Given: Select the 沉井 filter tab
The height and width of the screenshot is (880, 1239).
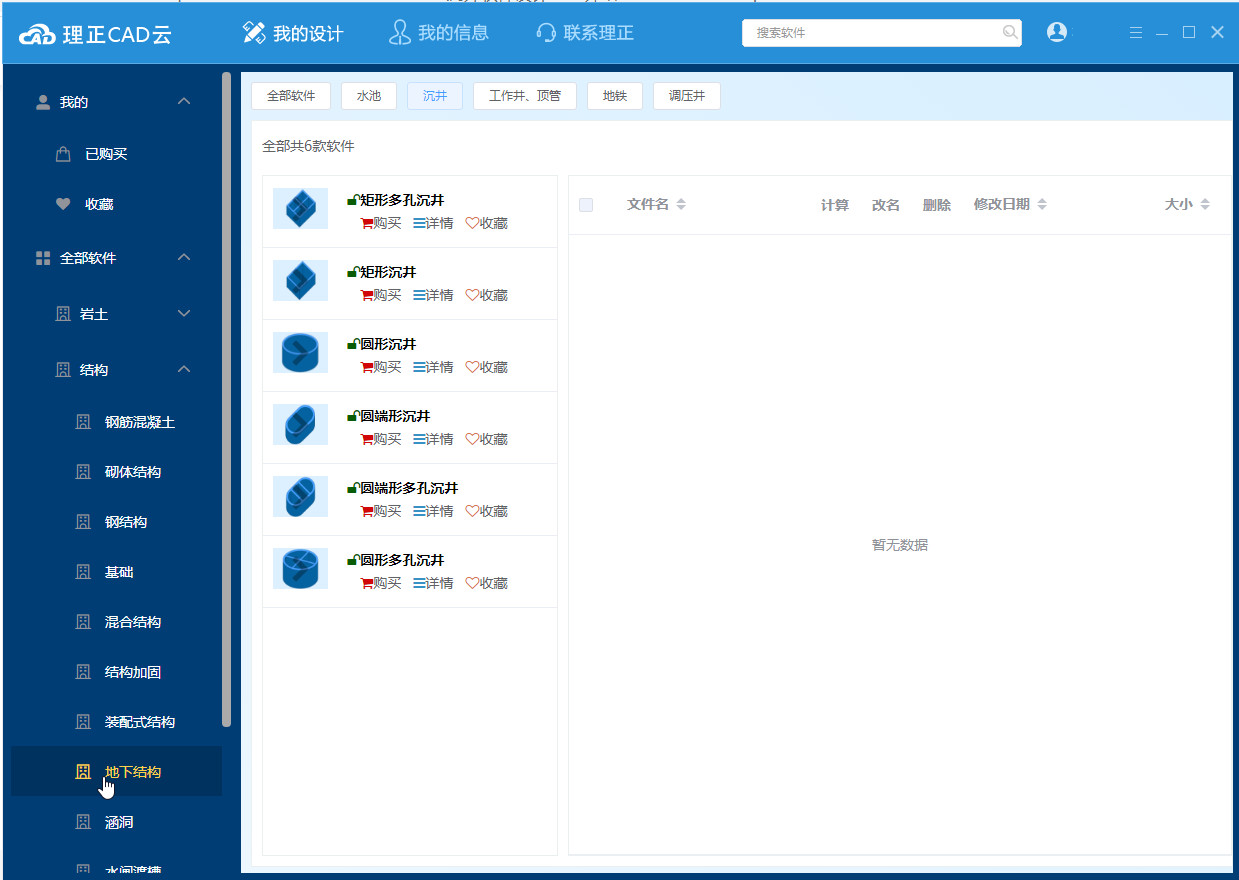Looking at the screenshot, I should click(x=435, y=96).
